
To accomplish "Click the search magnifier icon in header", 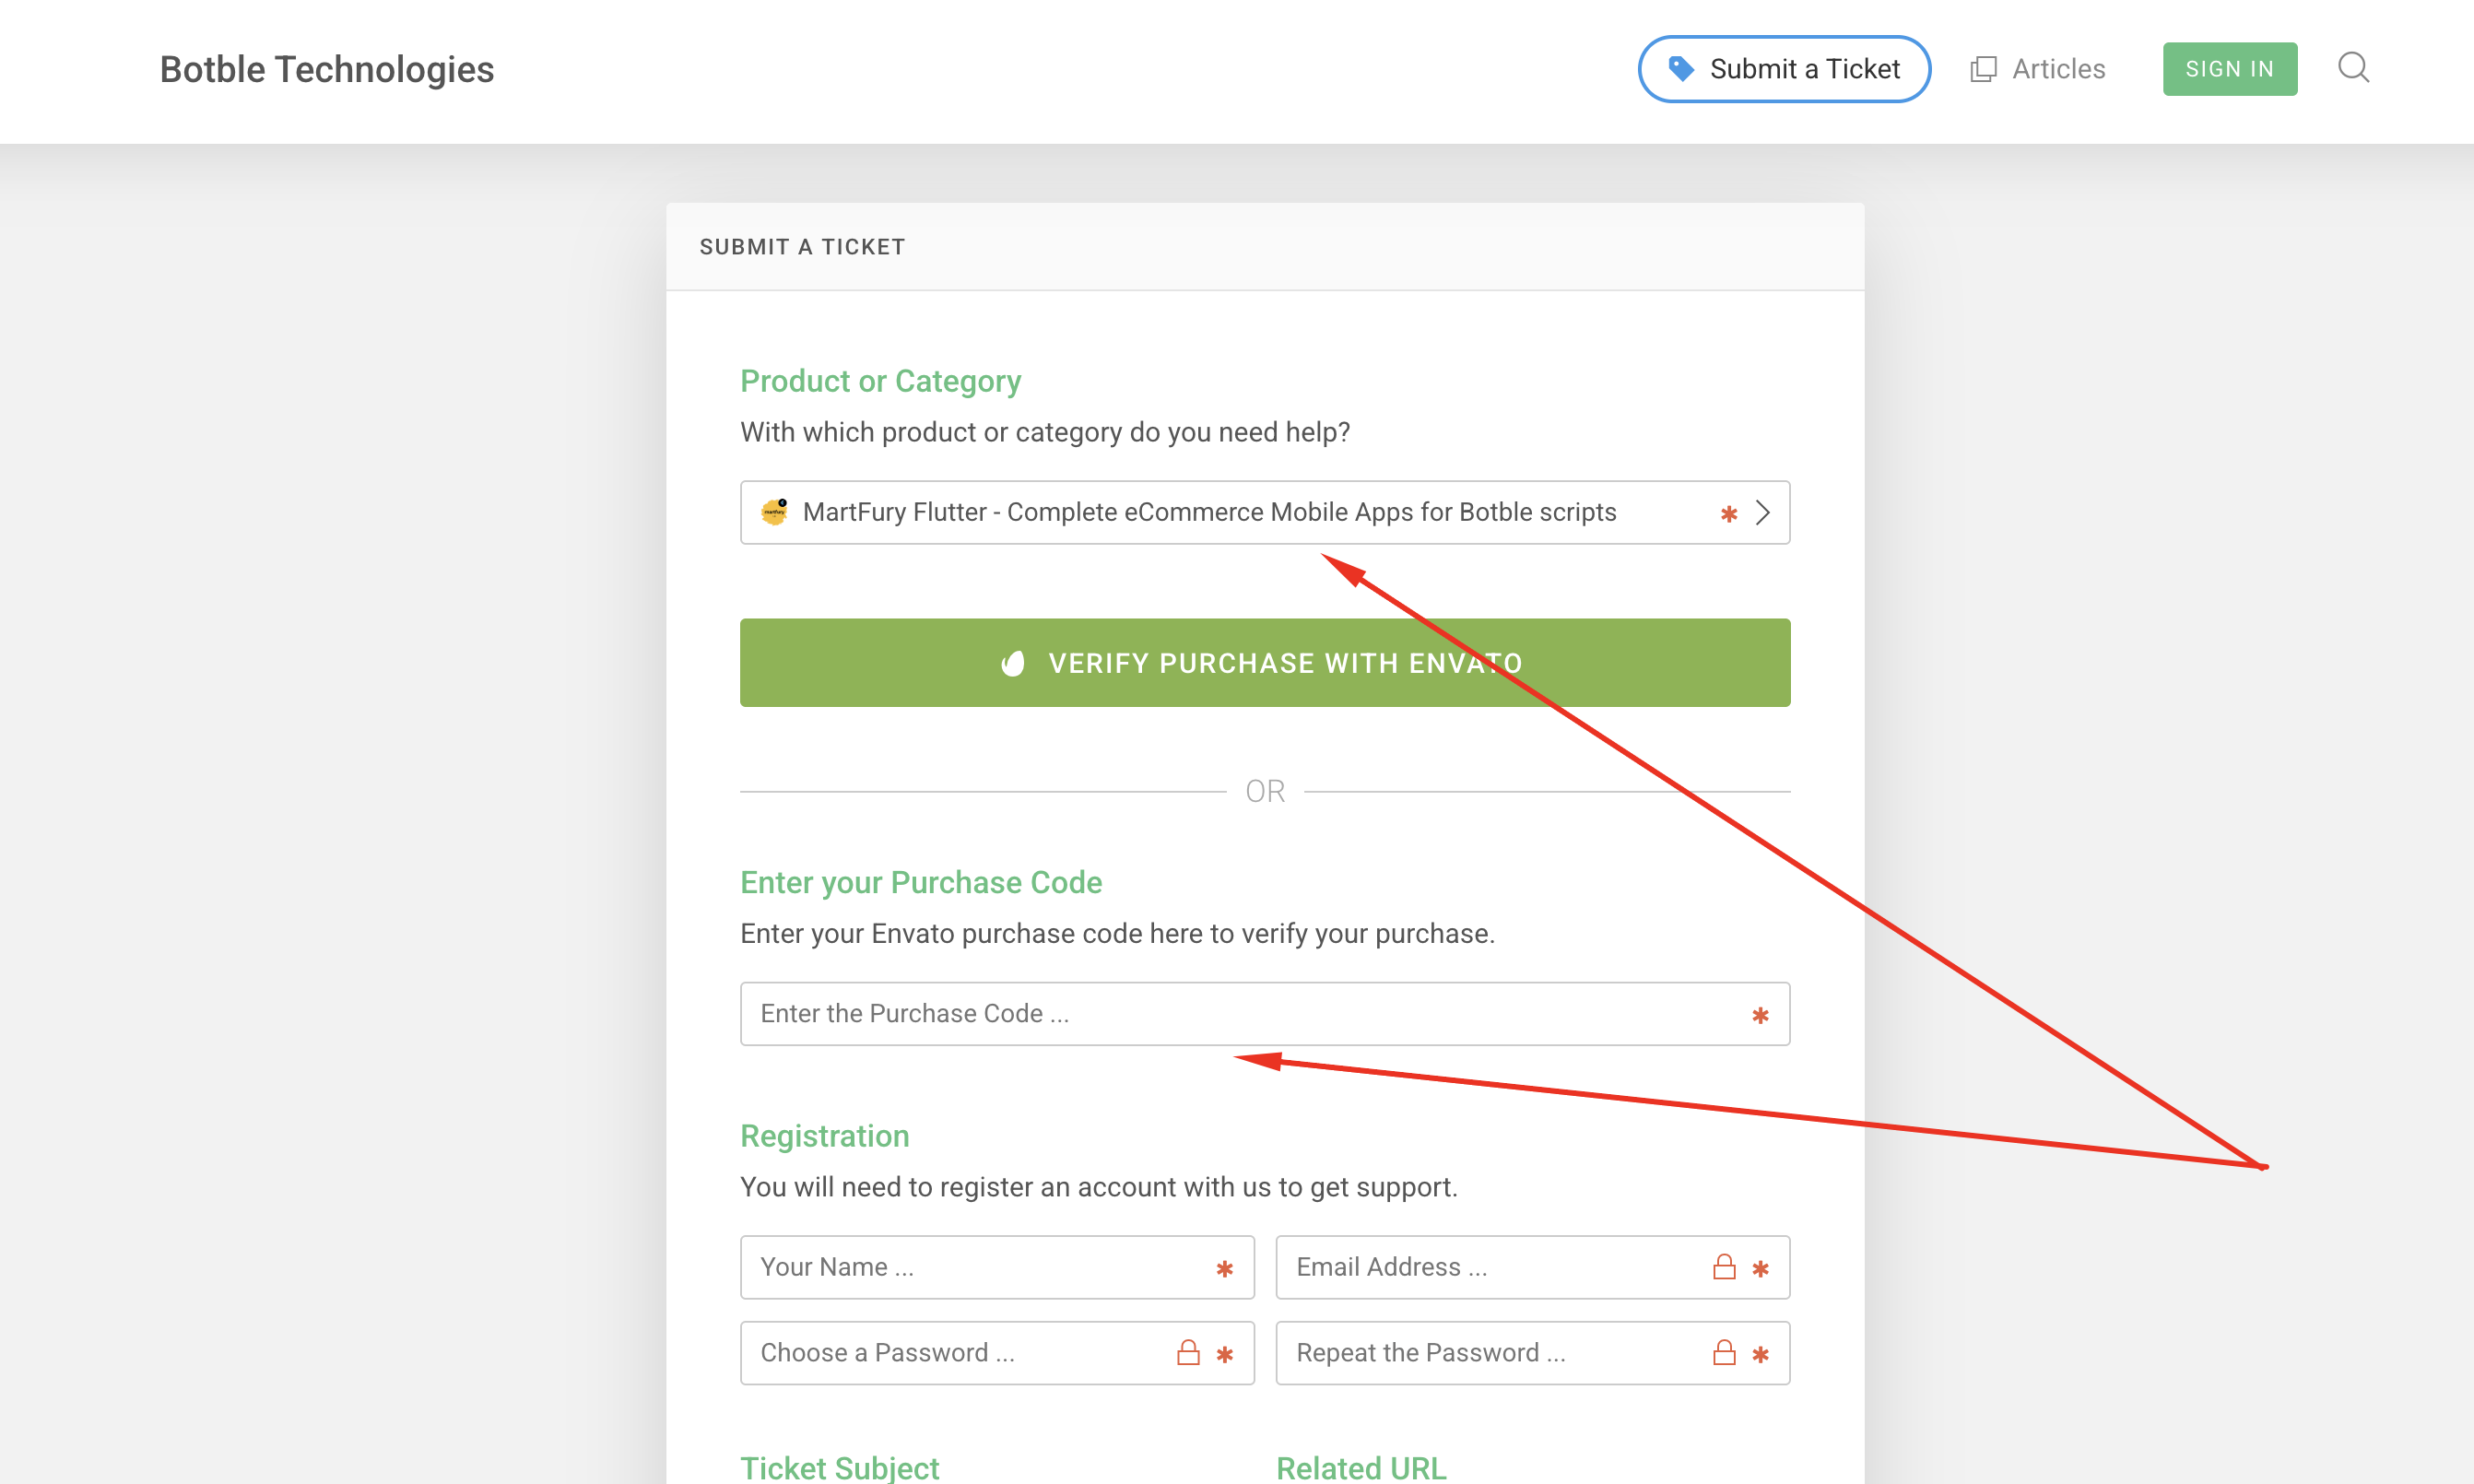I will click(x=2353, y=68).
